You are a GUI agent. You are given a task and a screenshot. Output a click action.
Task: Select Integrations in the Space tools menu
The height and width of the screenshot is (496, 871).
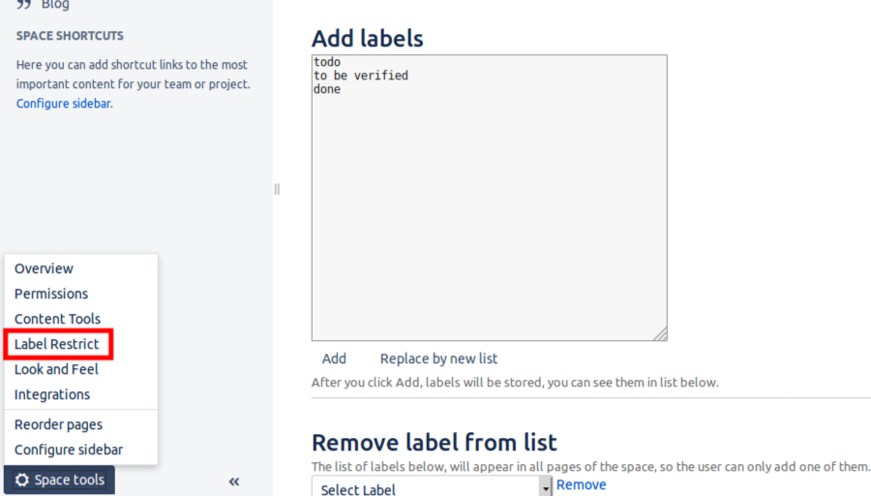[x=52, y=394]
